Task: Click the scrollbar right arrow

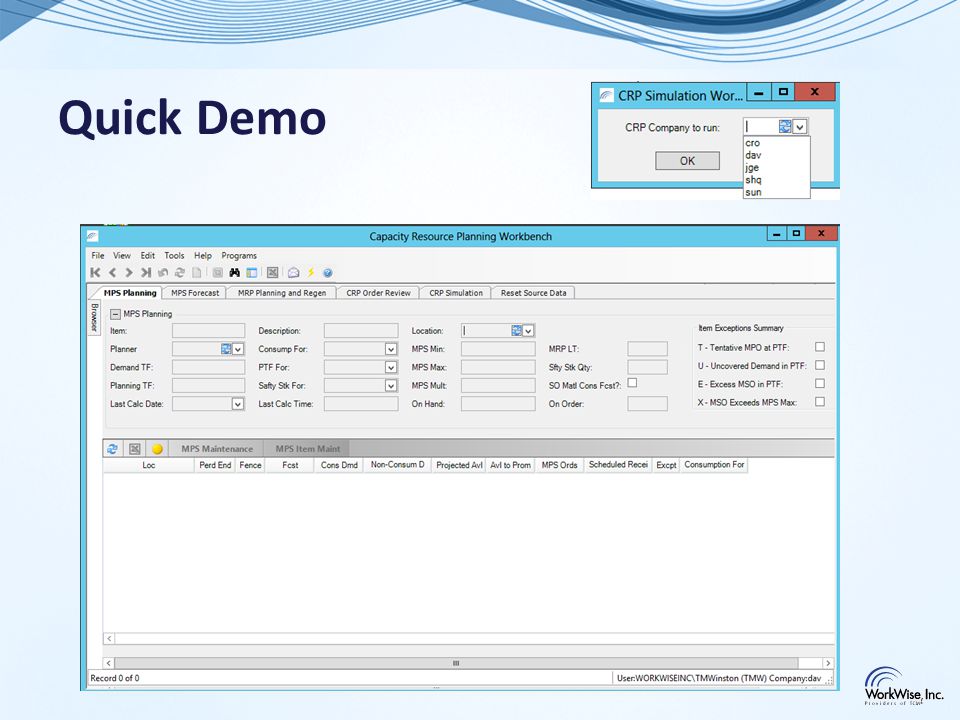Action: pos(828,663)
